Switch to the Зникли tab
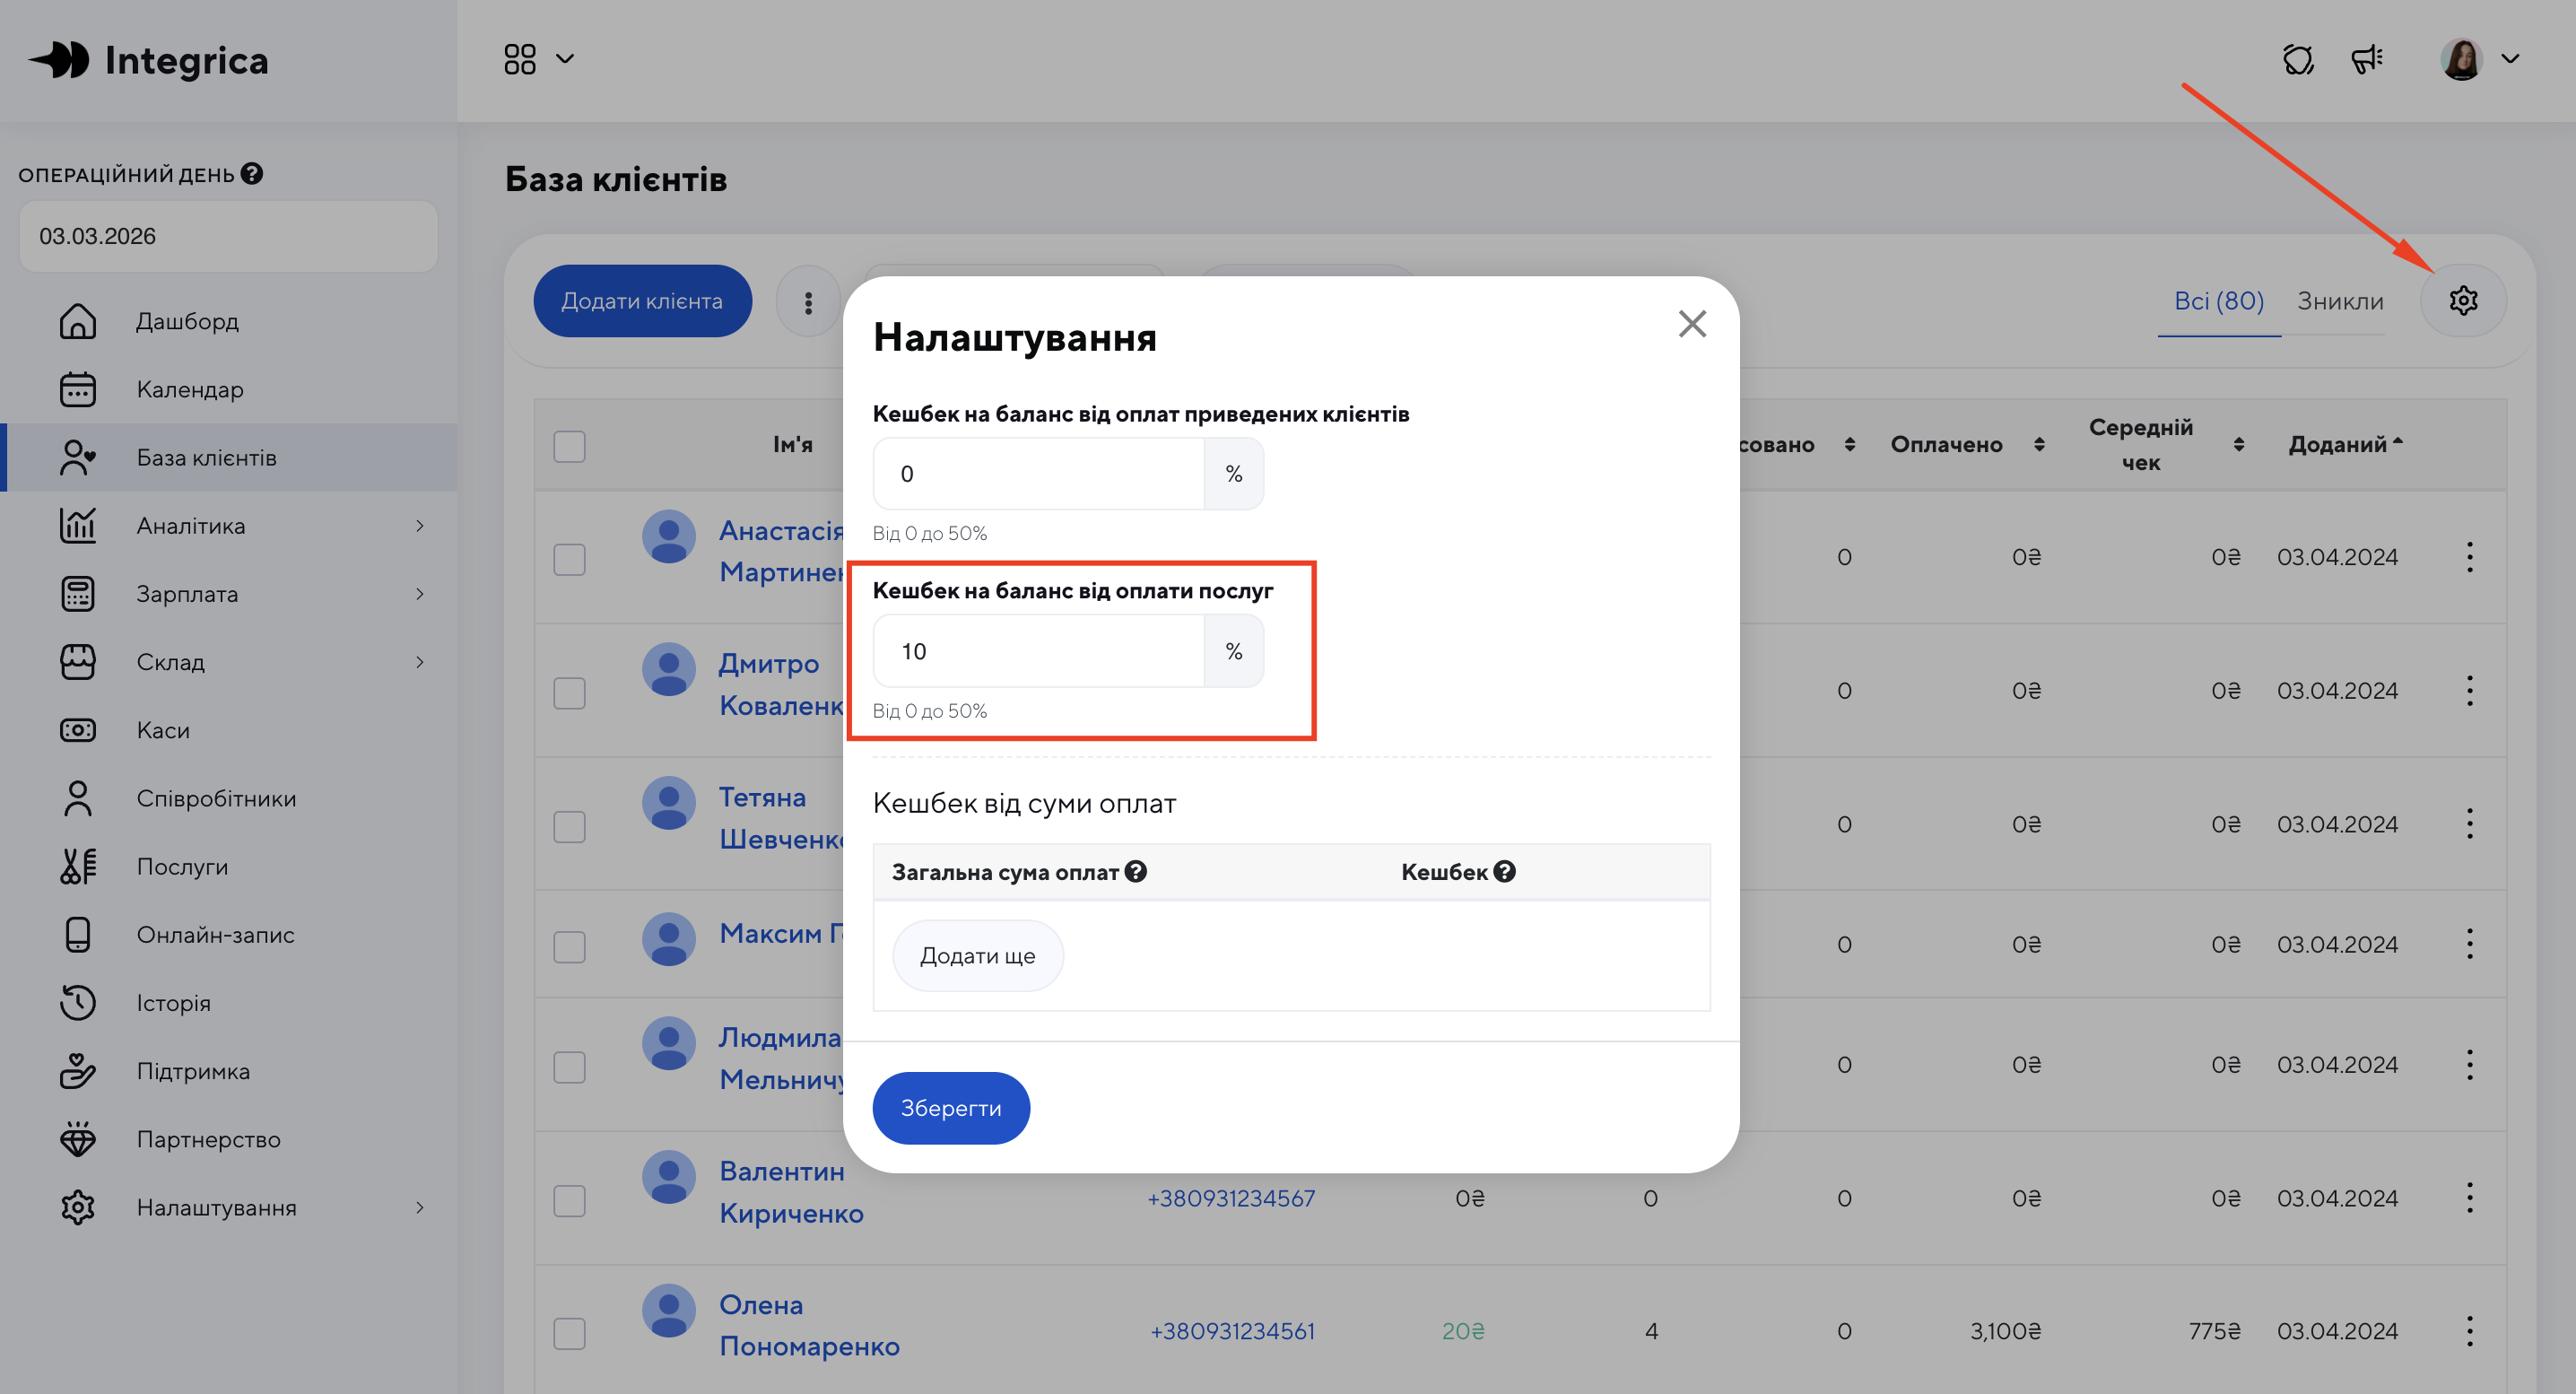This screenshot has width=2576, height=1394. pyautogui.click(x=2339, y=301)
